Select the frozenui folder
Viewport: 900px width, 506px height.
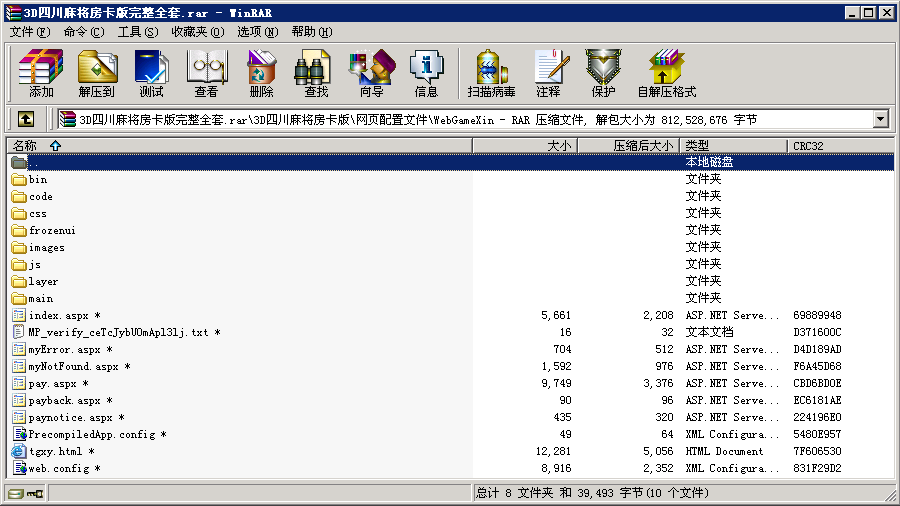tap(52, 231)
